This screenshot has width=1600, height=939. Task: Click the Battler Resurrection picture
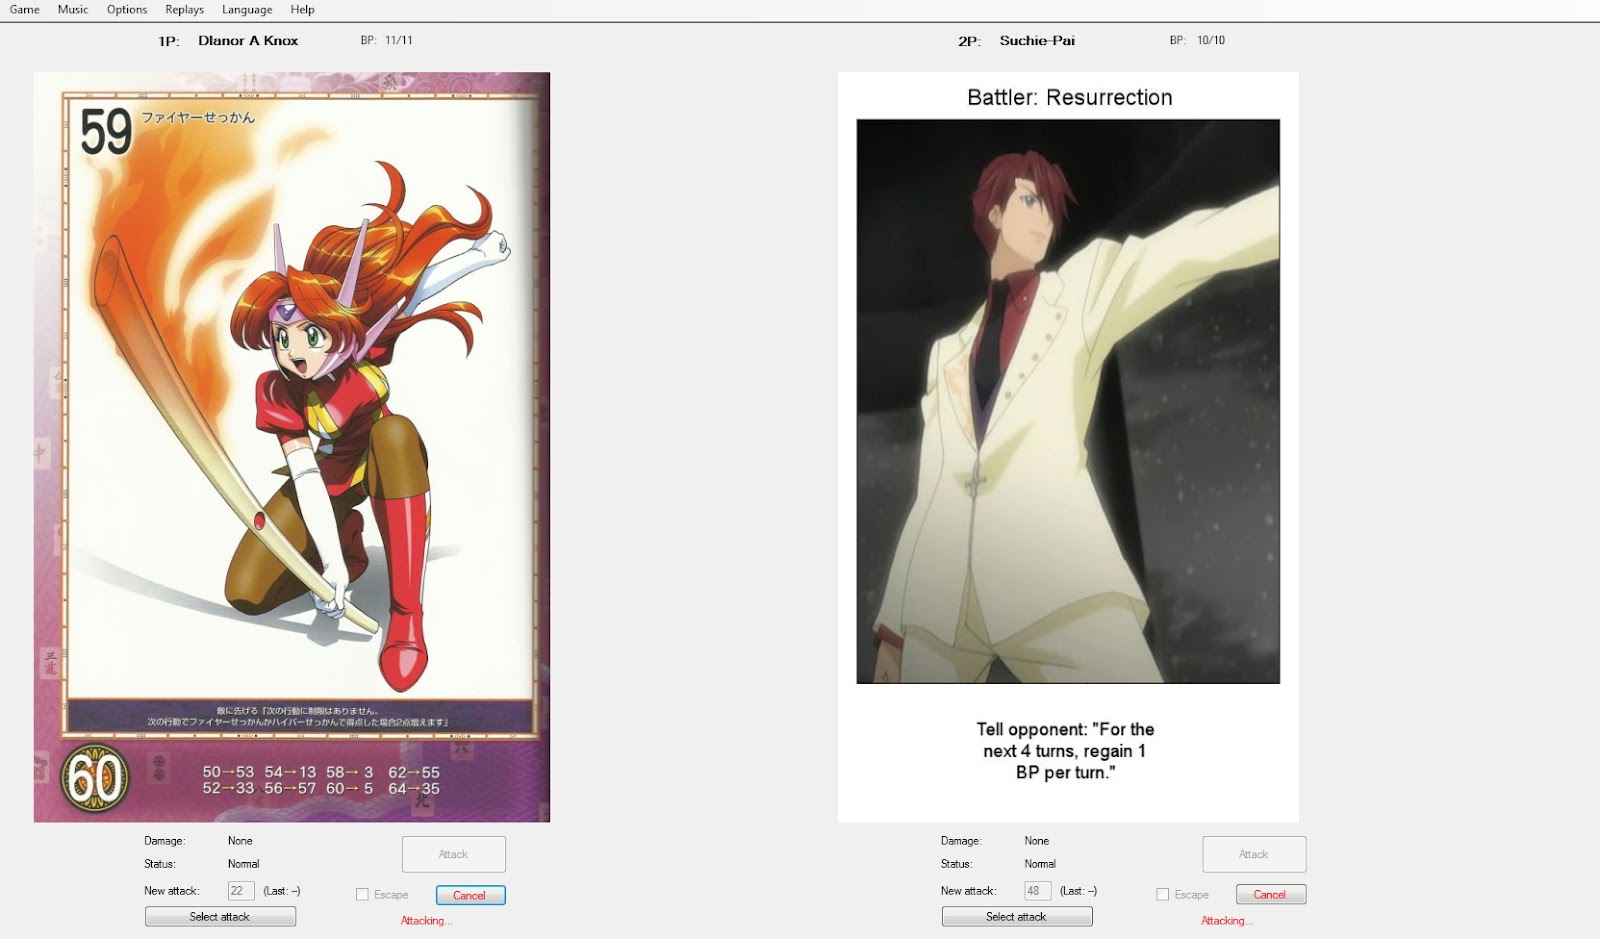(x=1068, y=401)
